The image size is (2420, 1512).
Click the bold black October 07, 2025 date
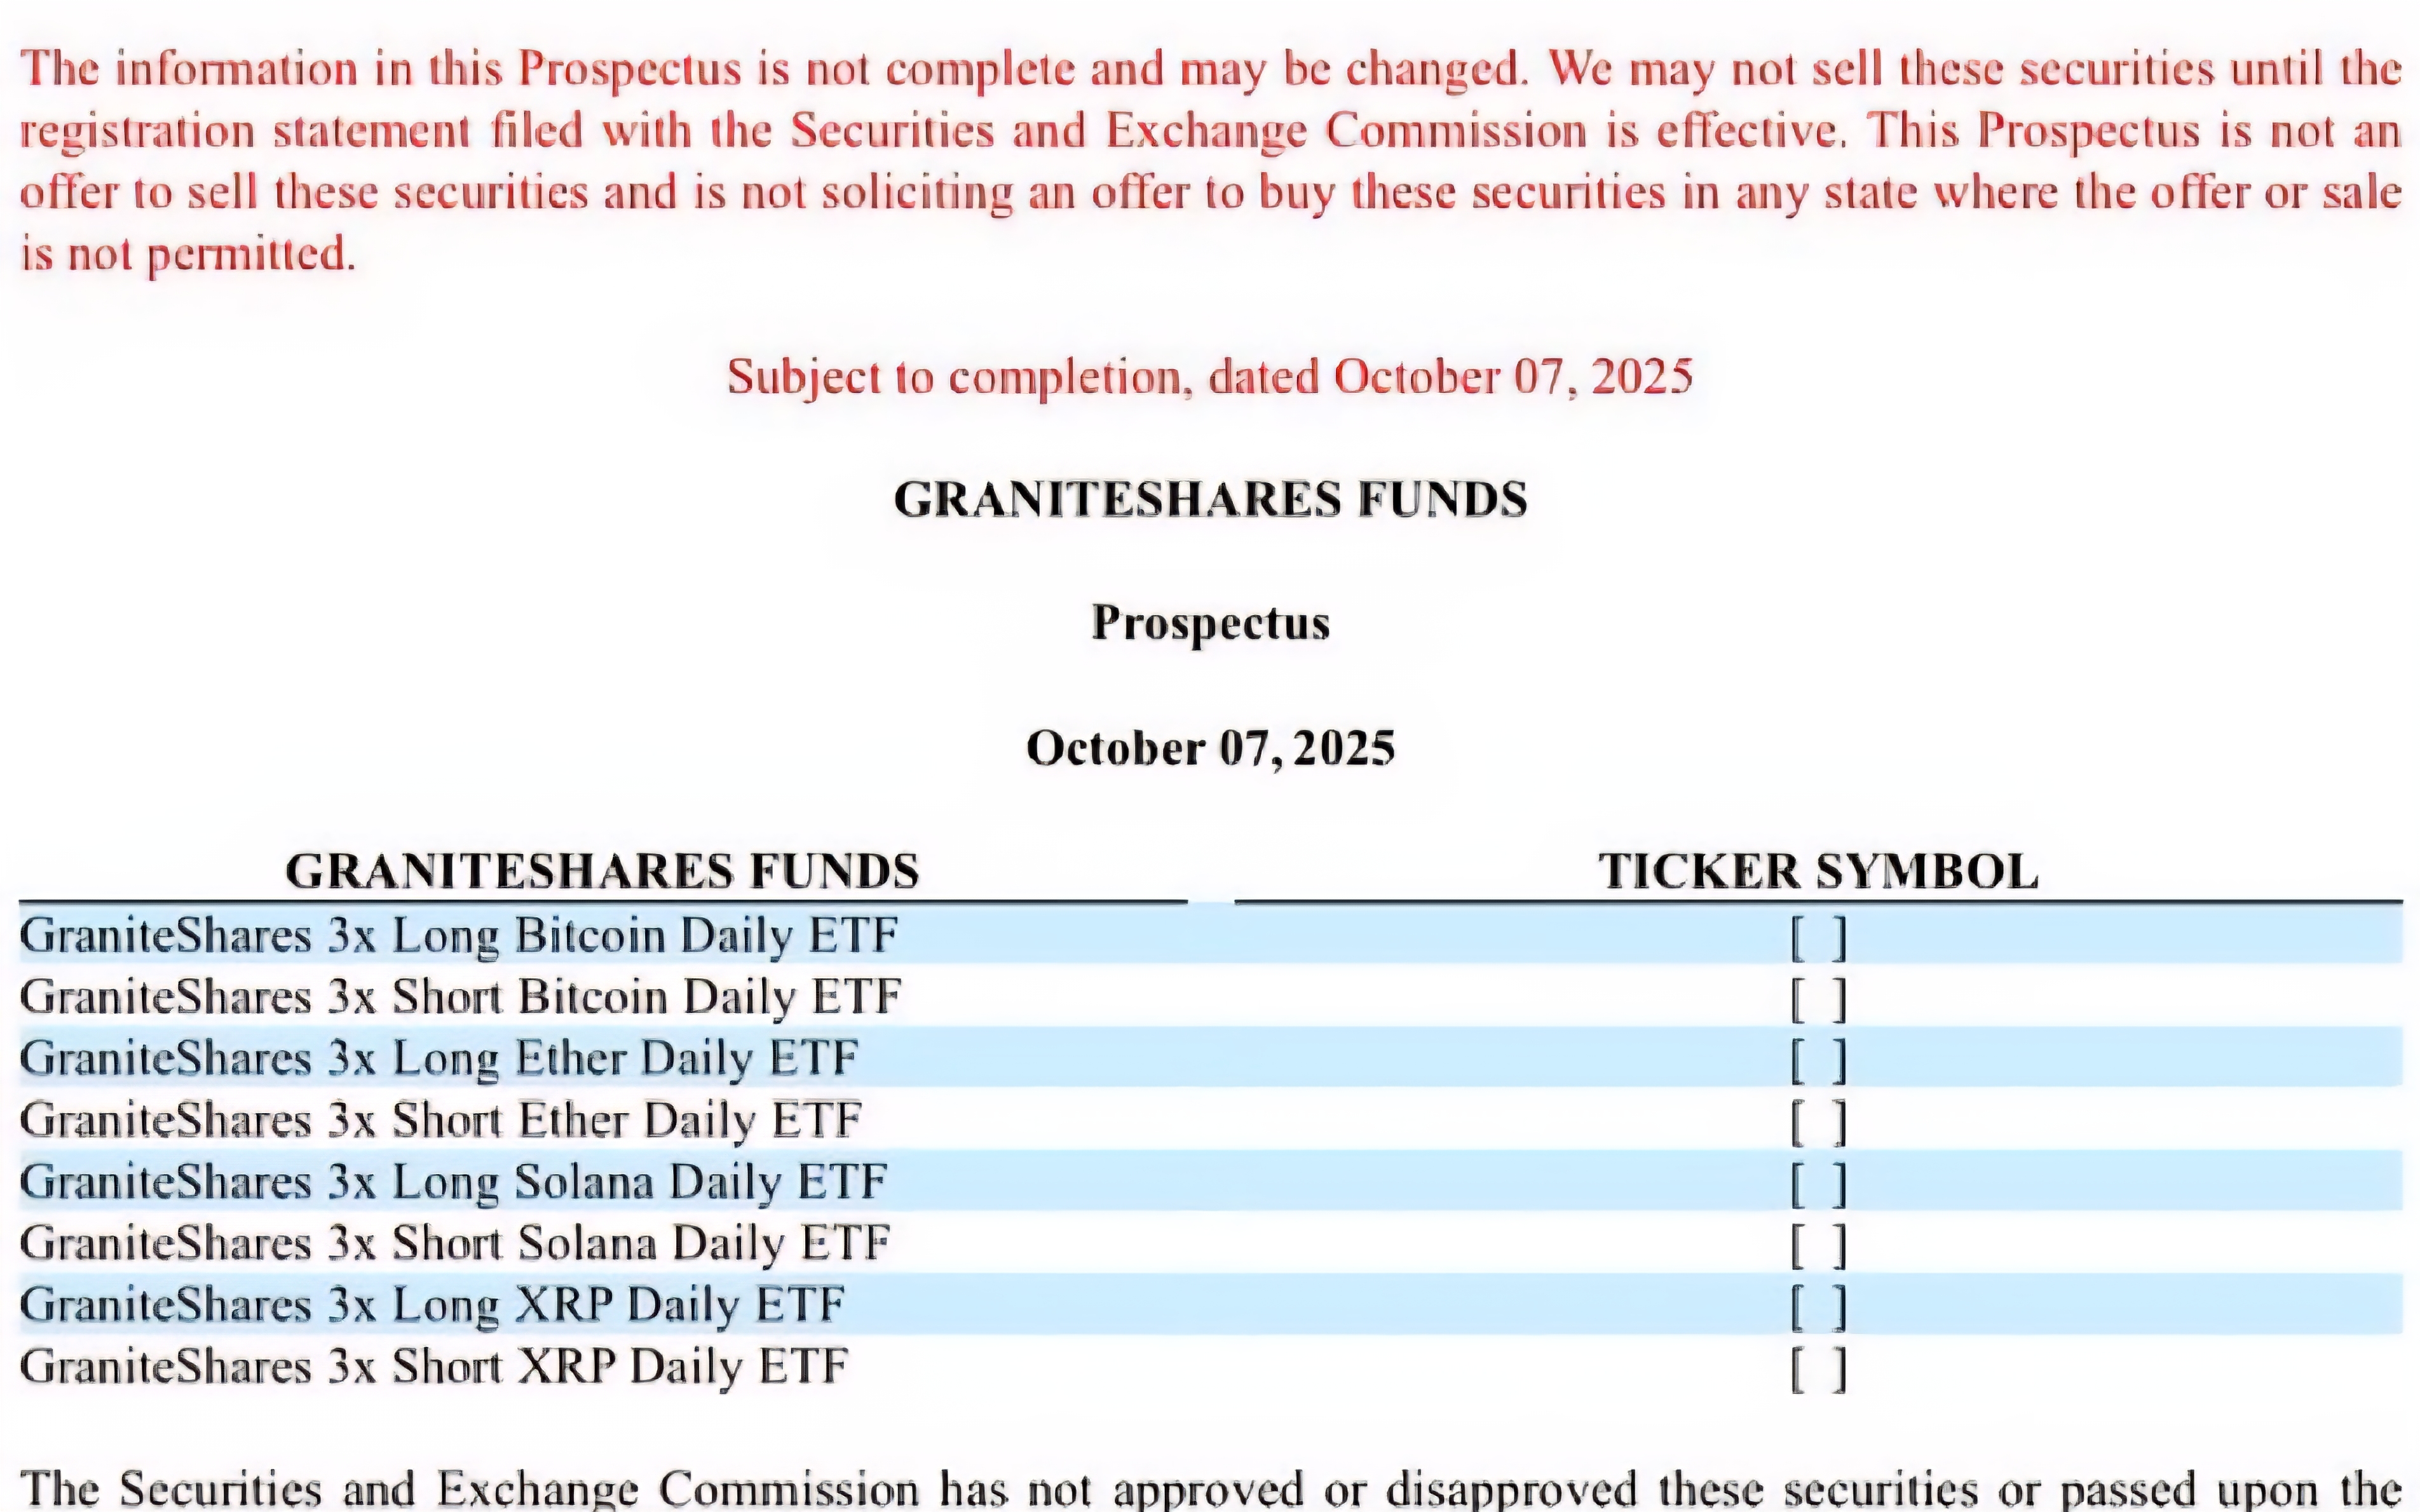(1210, 748)
